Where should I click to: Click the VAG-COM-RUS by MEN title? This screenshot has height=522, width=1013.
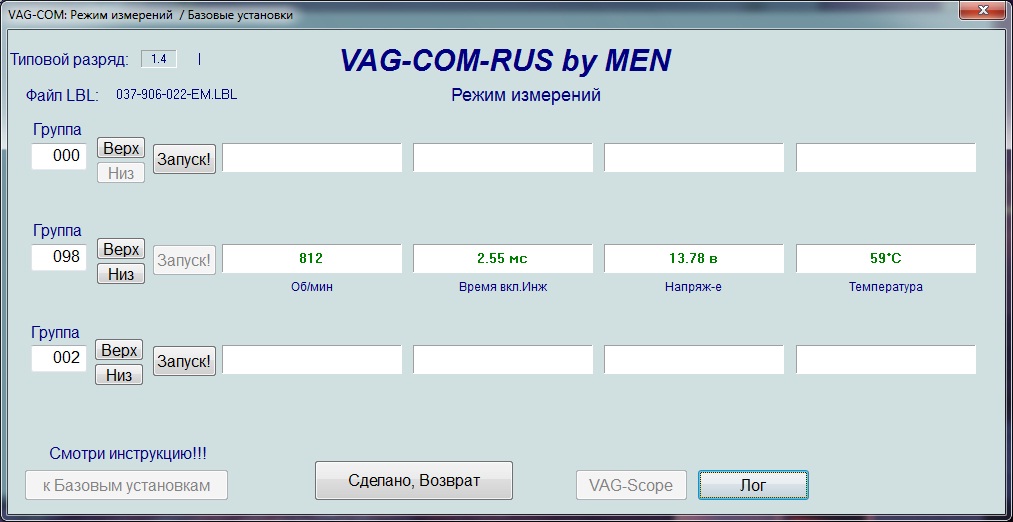tap(505, 60)
